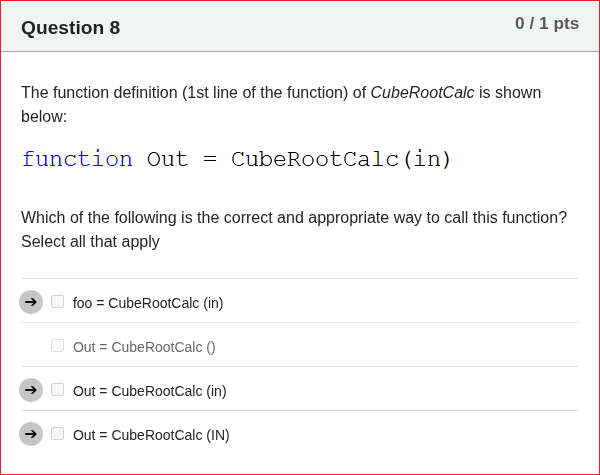Screen dimensions: 600x475
Task: Enable the Out = CubeRootCalc (in) checkbox
Action: [58, 389]
